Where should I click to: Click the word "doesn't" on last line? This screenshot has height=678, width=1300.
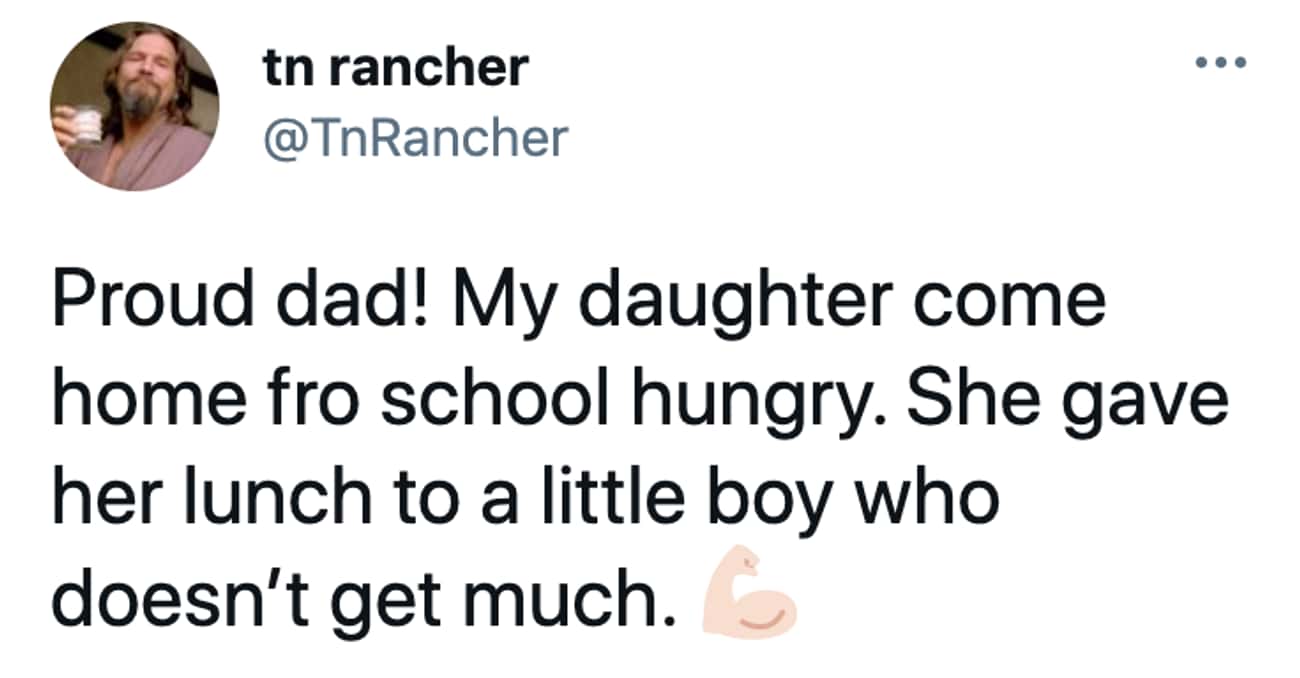tap(167, 600)
